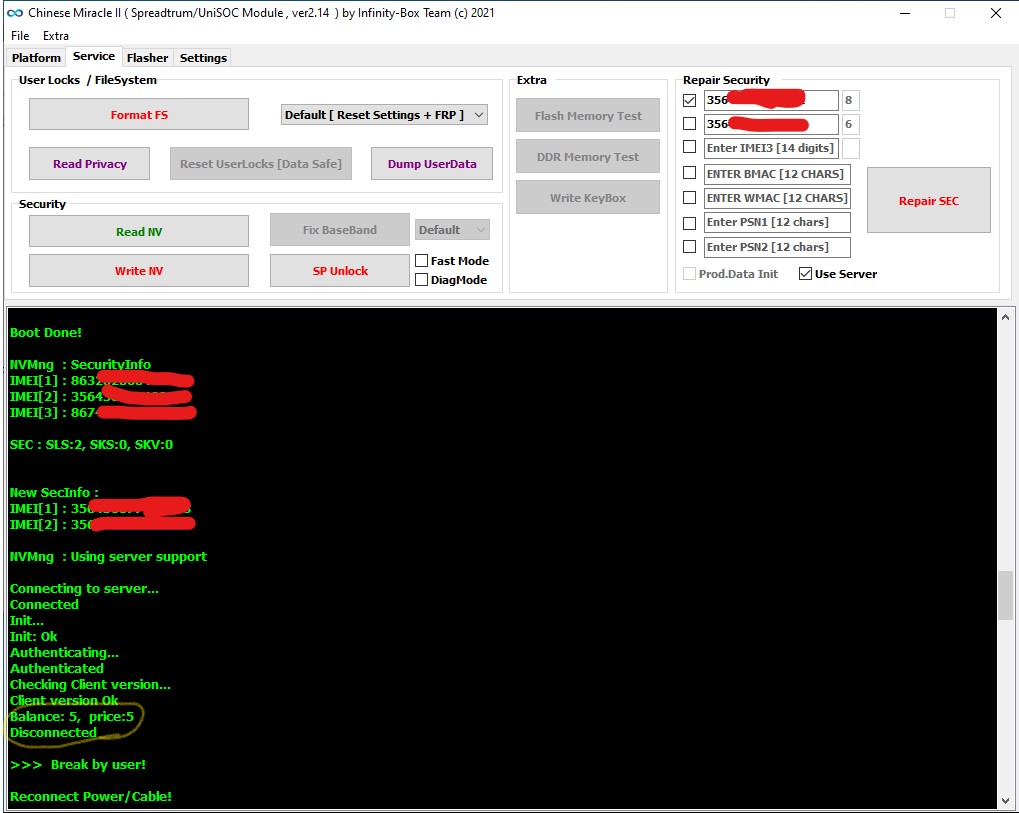Click Reset UserLocks [Data Safe] button
Screen dimensions: 1019x813
click(x=261, y=164)
